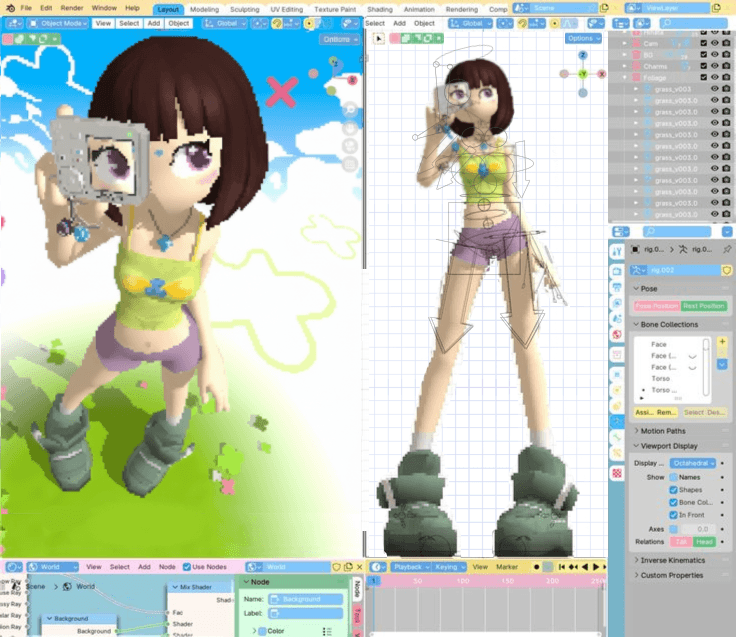Viewport: 736px width, 638px height.
Task: Expand the Motion Paths panel
Action: click(662, 431)
